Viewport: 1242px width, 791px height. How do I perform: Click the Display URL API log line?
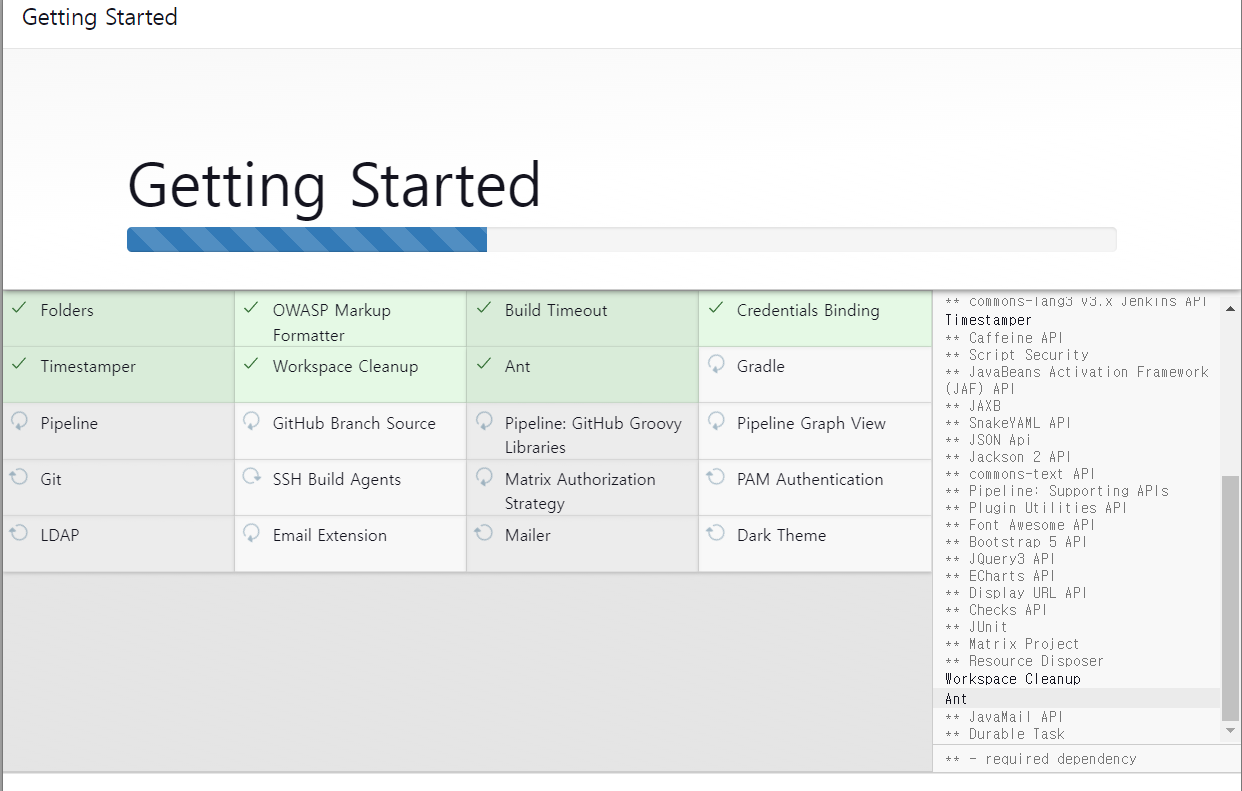point(1016,593)
